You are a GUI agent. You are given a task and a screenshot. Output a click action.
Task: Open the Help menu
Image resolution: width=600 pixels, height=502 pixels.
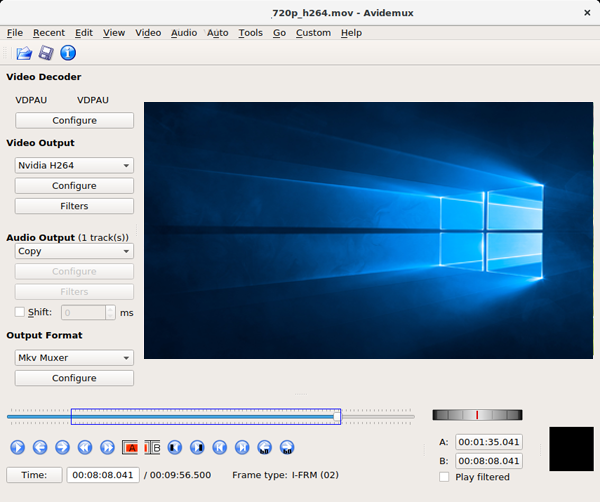pyautogui.click(x=351, y=33)
